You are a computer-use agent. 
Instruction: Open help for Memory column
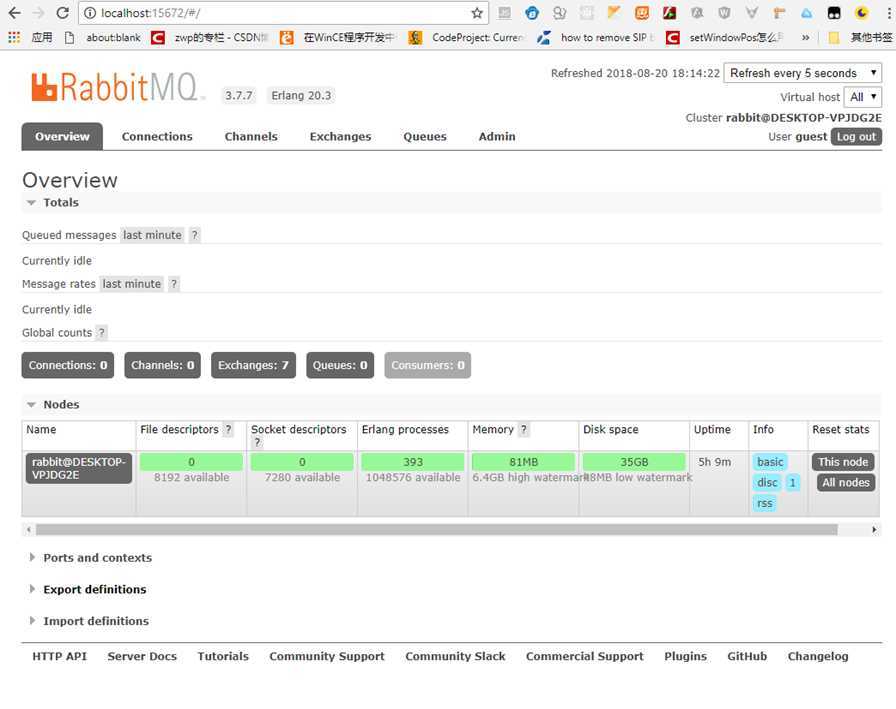coord(523,429)
